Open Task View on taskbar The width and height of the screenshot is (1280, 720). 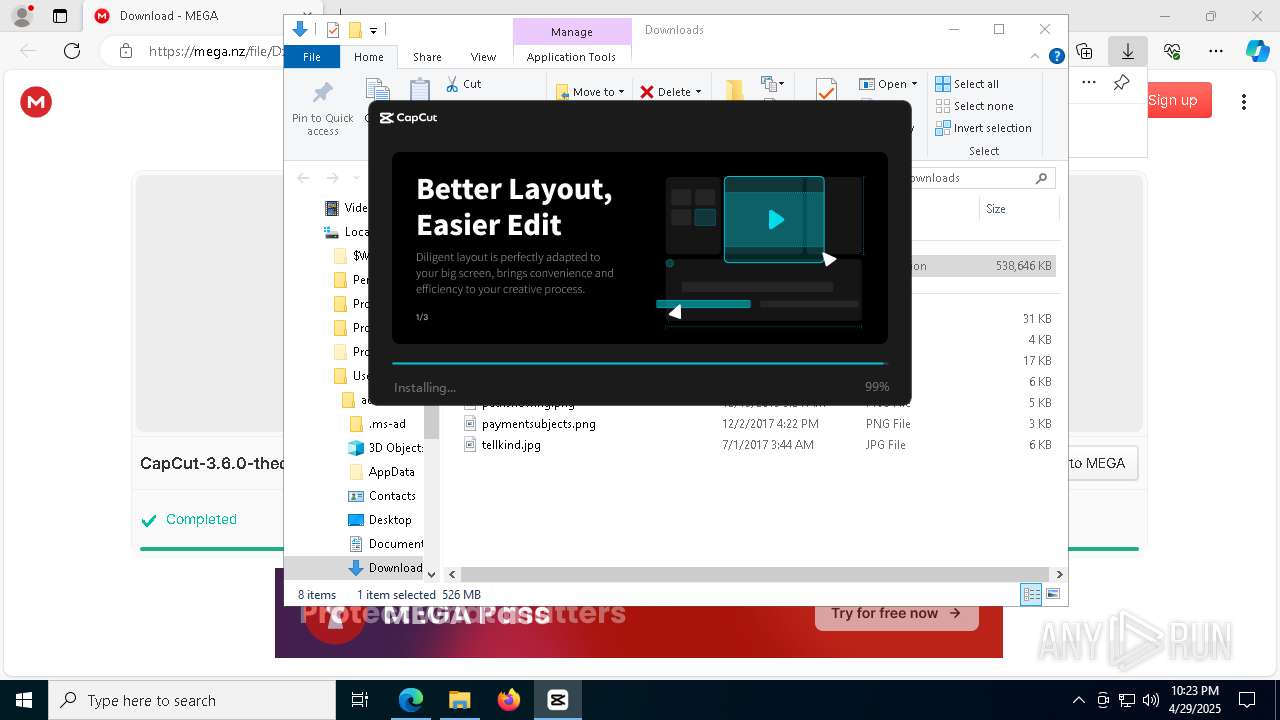360,700
